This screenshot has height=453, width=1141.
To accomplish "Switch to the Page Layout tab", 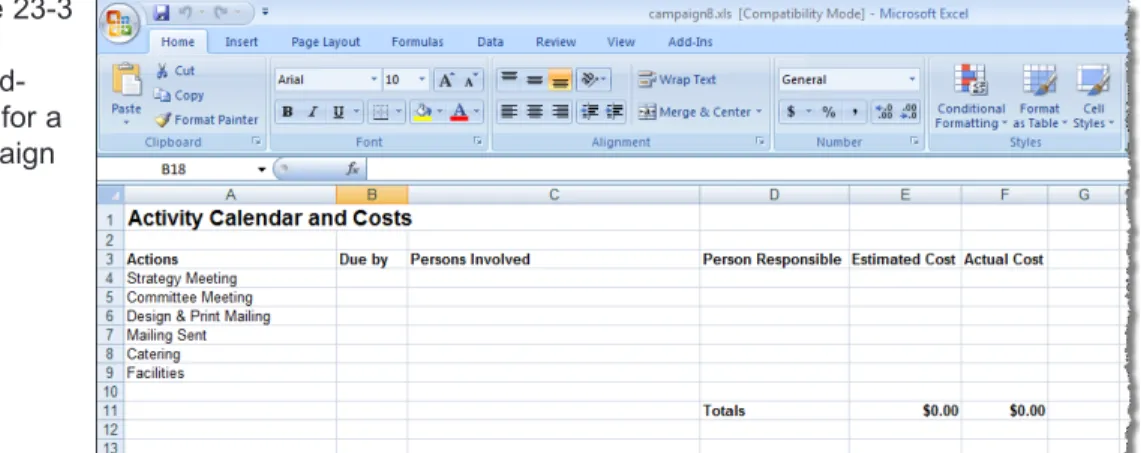I will point(325,42).
